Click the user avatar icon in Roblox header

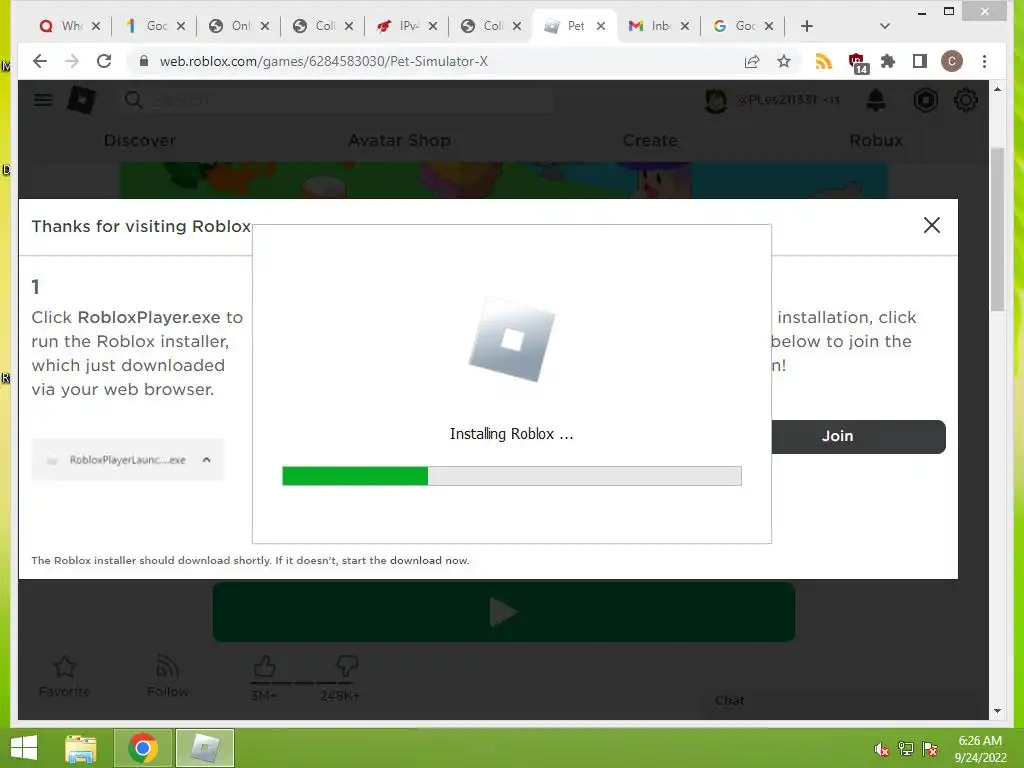[716, 101]
